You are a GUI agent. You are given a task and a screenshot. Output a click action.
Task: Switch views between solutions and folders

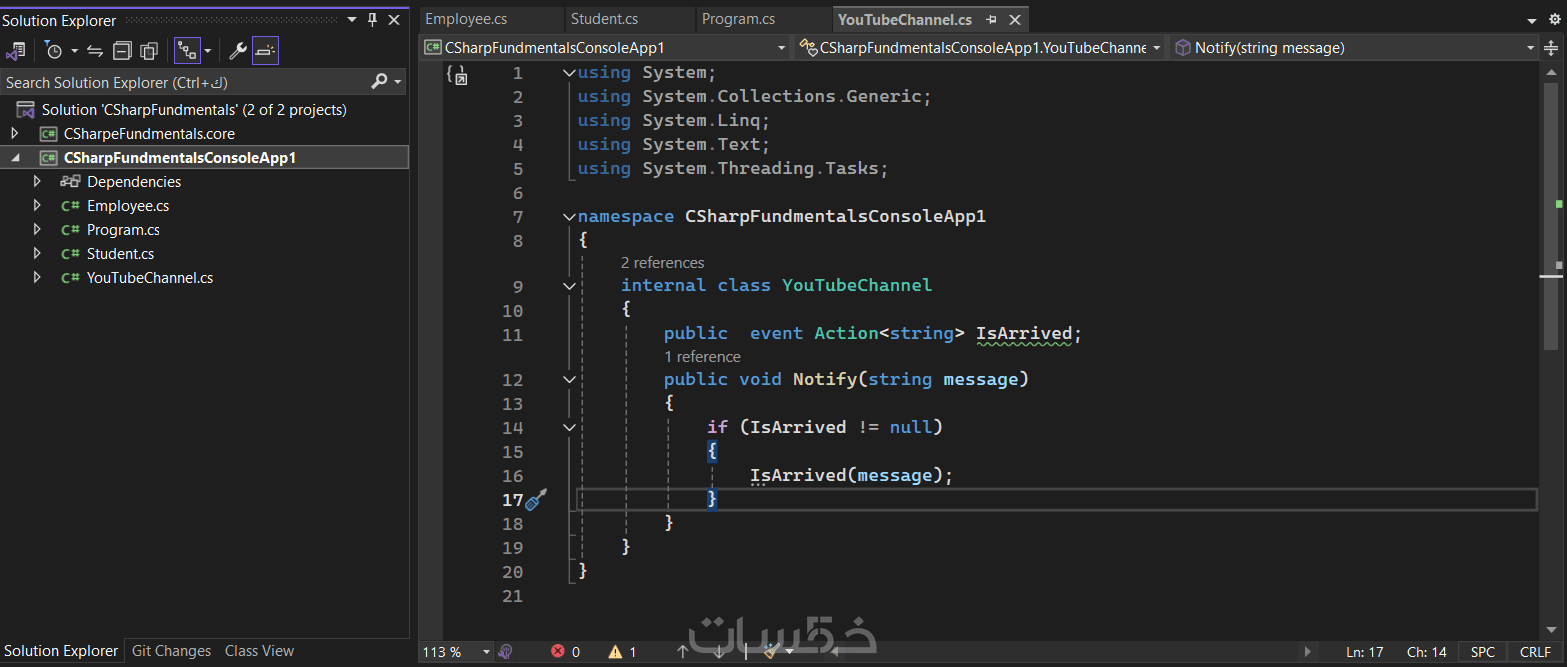point(16,50)
